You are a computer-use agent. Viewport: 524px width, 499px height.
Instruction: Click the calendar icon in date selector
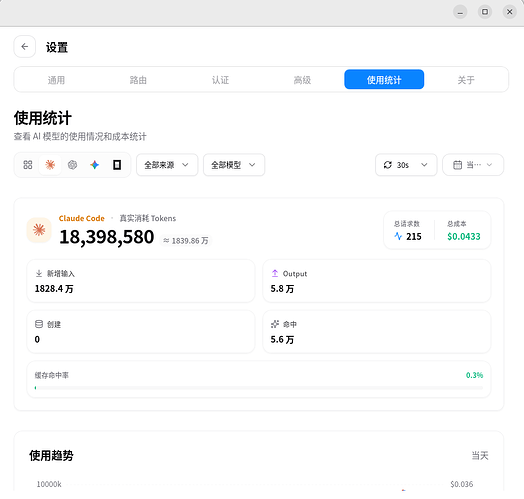coord(457,165)
